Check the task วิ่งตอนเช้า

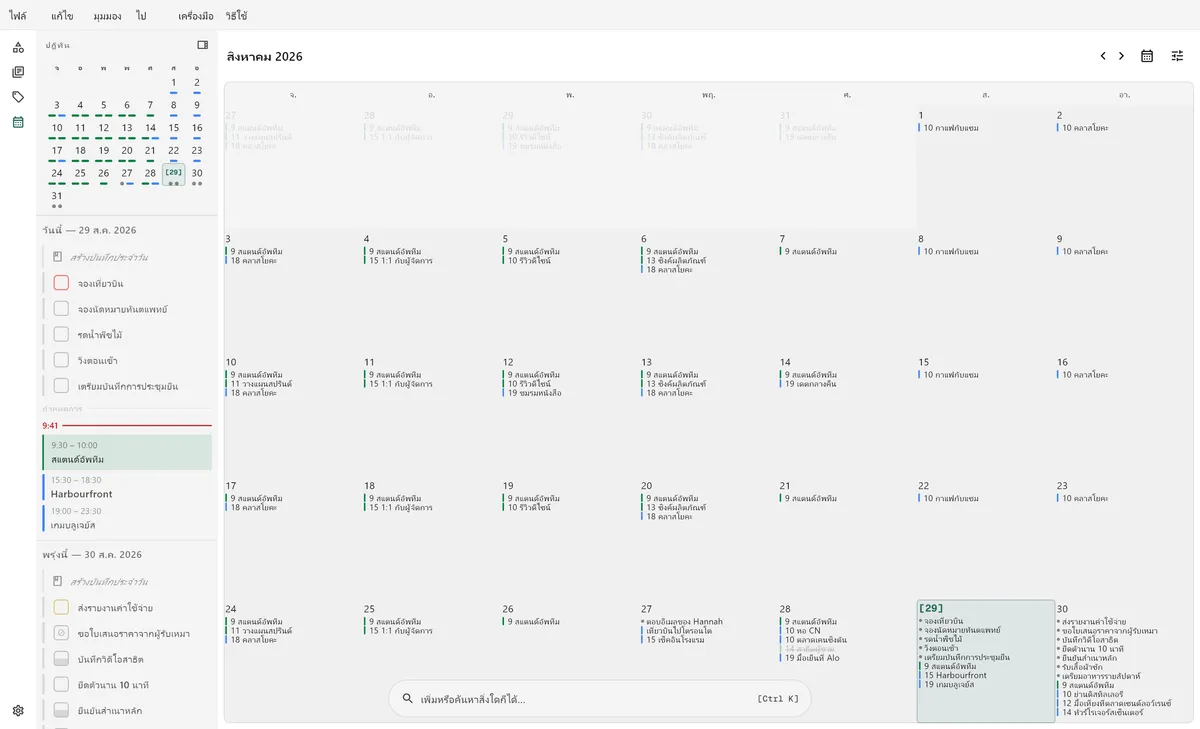coord(61,360)
